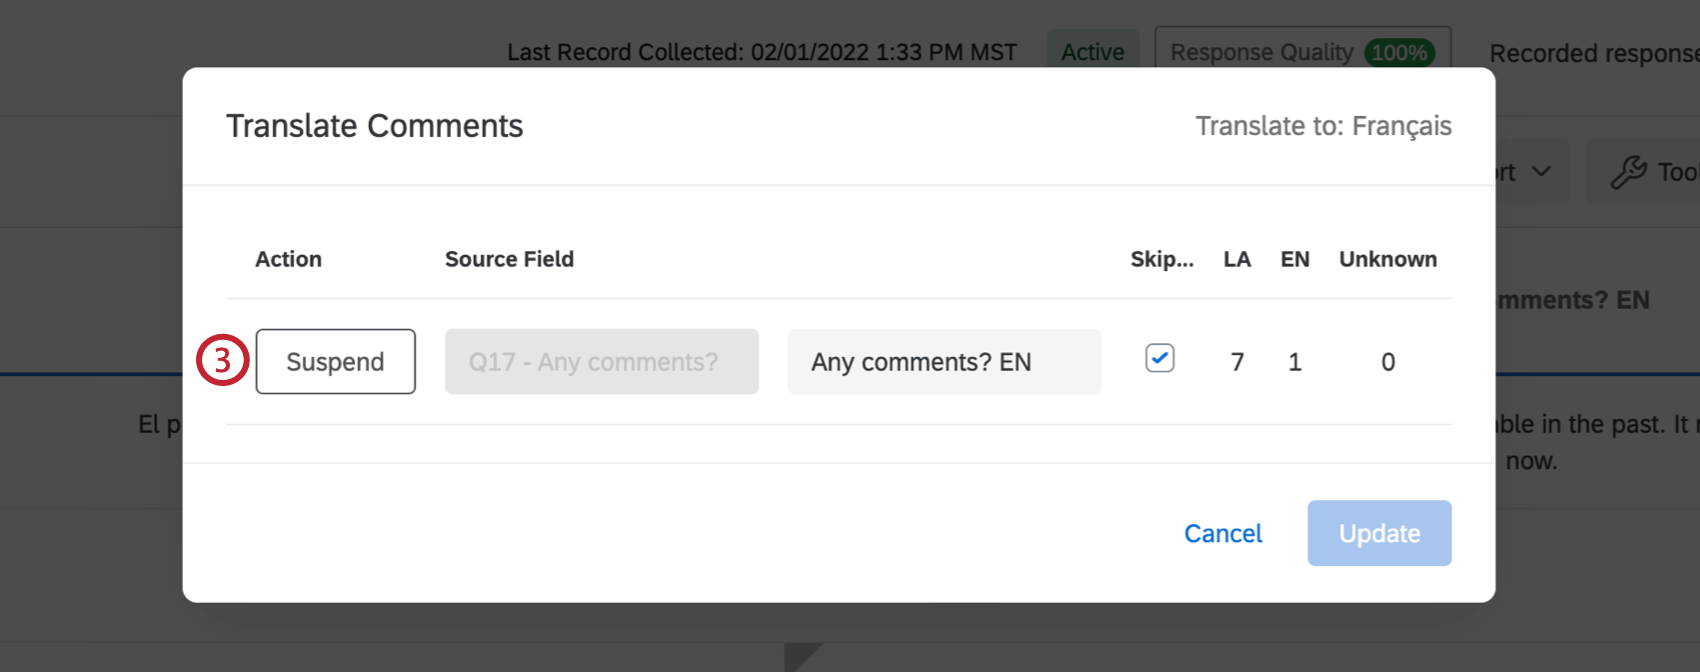Click the Recorded responses text
This screenshot has height=672, width=1700.
point(1593,53)
